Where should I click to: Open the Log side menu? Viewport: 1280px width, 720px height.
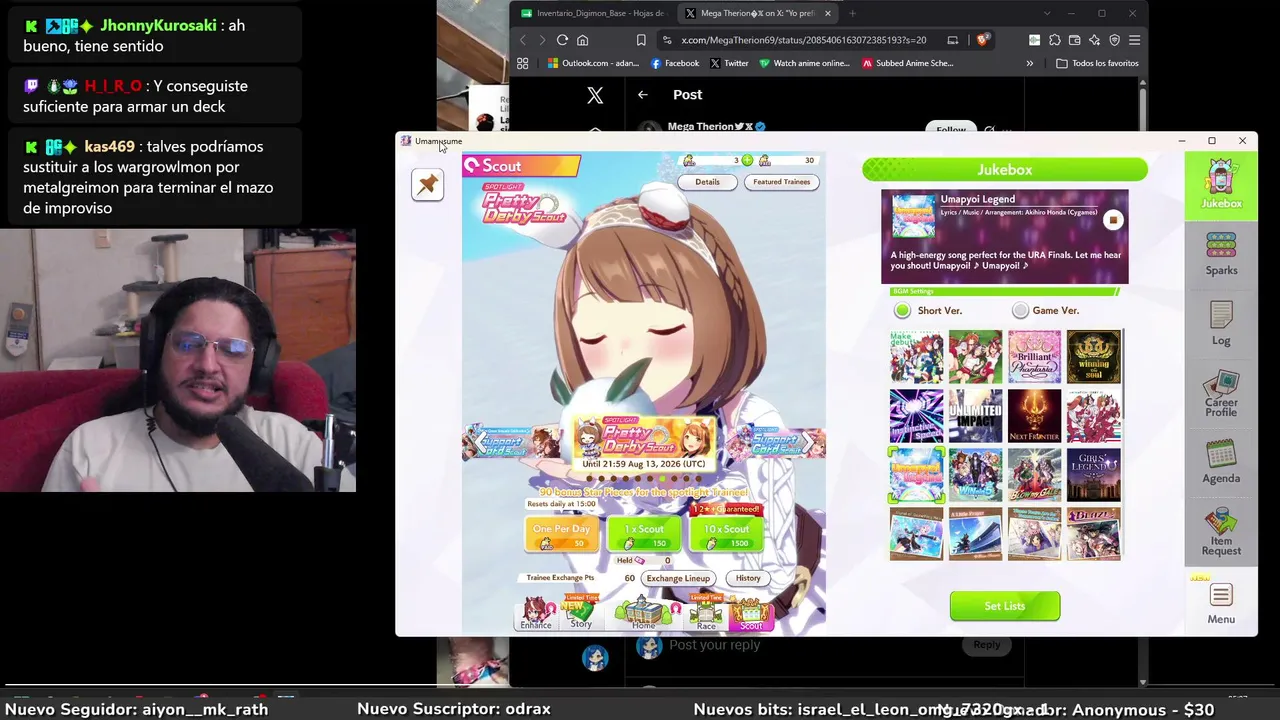(1221, 323)
